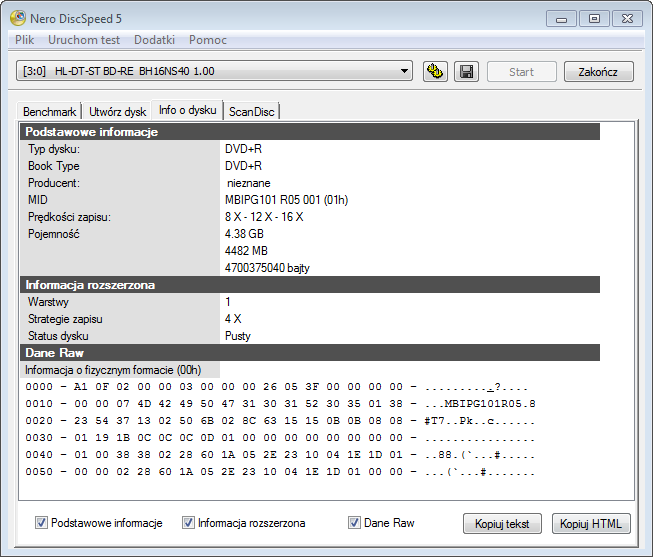Minimize the Nero DiscSpeed window
The height and width of the screenshot is (557, 653).
[x=561, y=19]
